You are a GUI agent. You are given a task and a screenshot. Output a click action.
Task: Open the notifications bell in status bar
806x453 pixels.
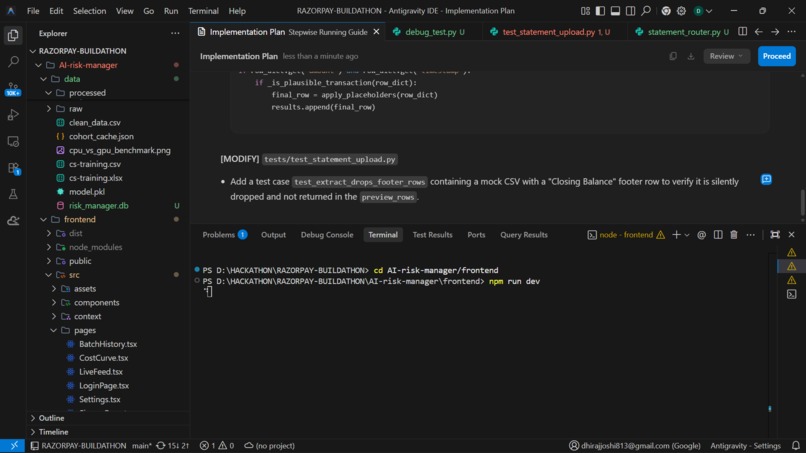[796, 446]
